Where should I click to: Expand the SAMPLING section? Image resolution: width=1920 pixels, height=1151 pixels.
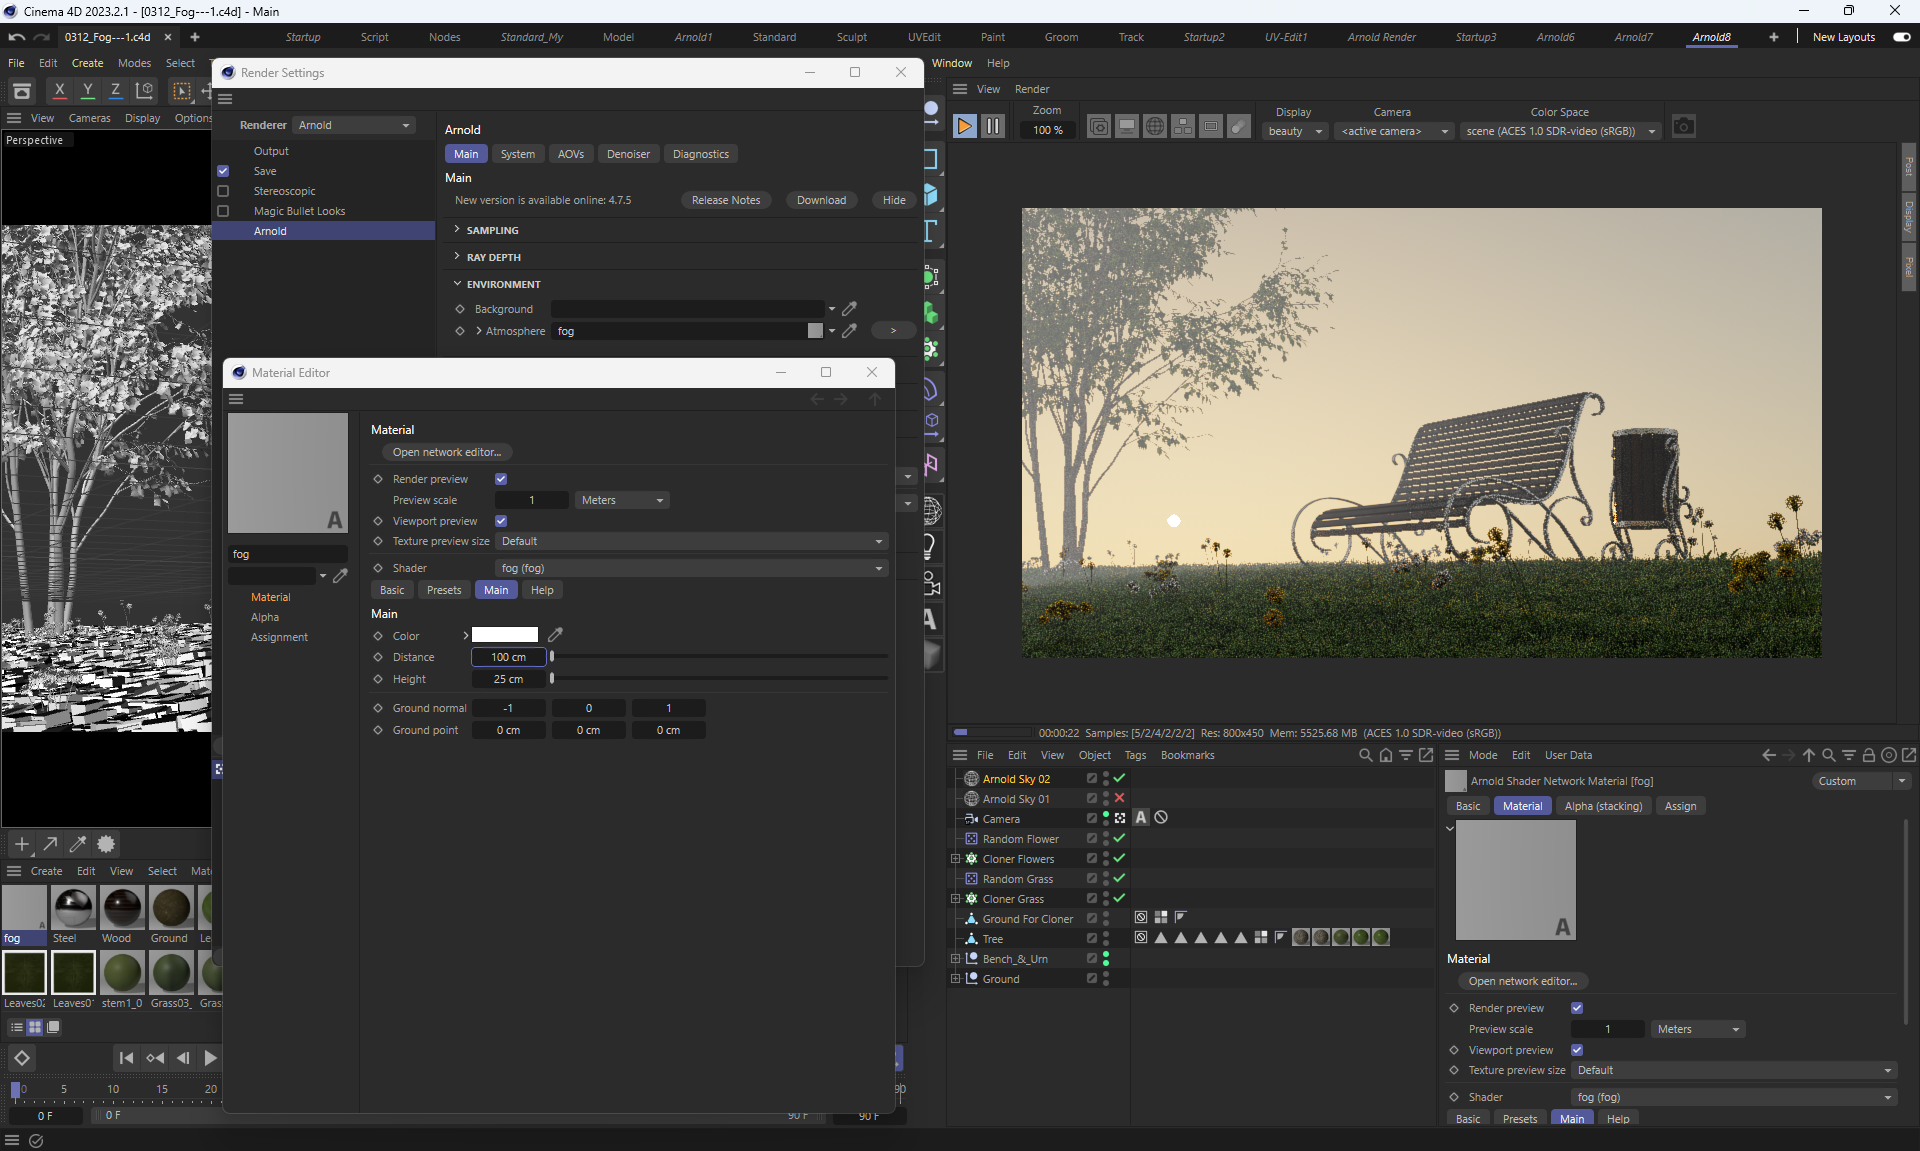[492, 230]
